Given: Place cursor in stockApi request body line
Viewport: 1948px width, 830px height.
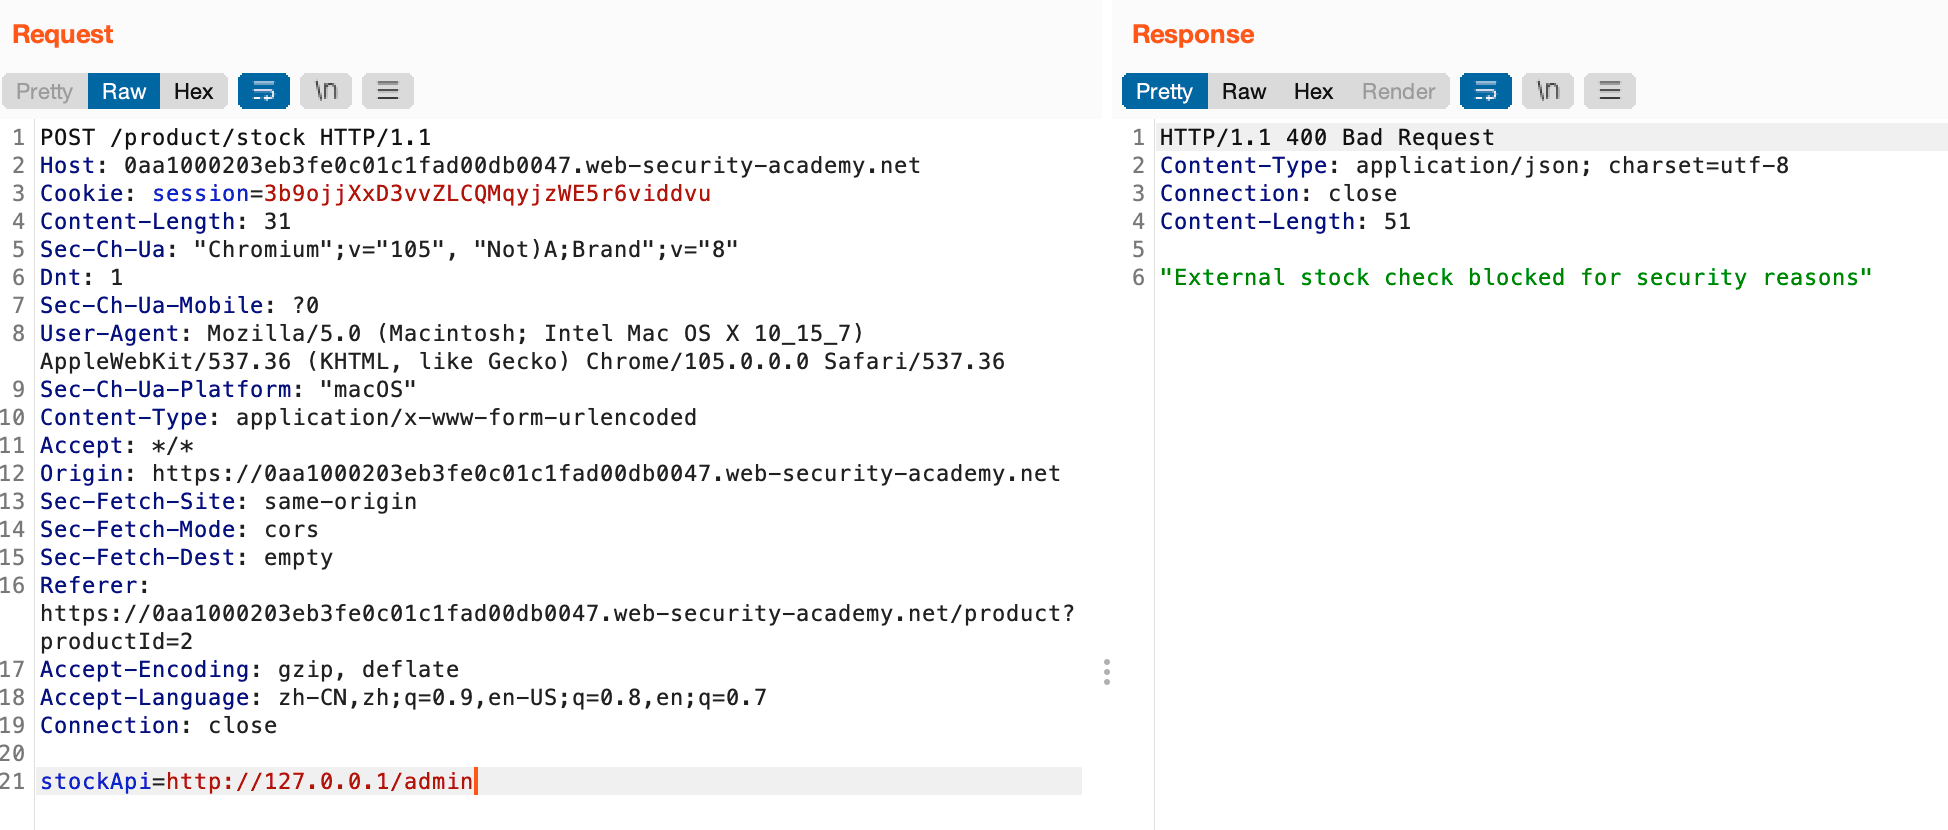Looking at the screenshot, I should (x=559, y=781).
